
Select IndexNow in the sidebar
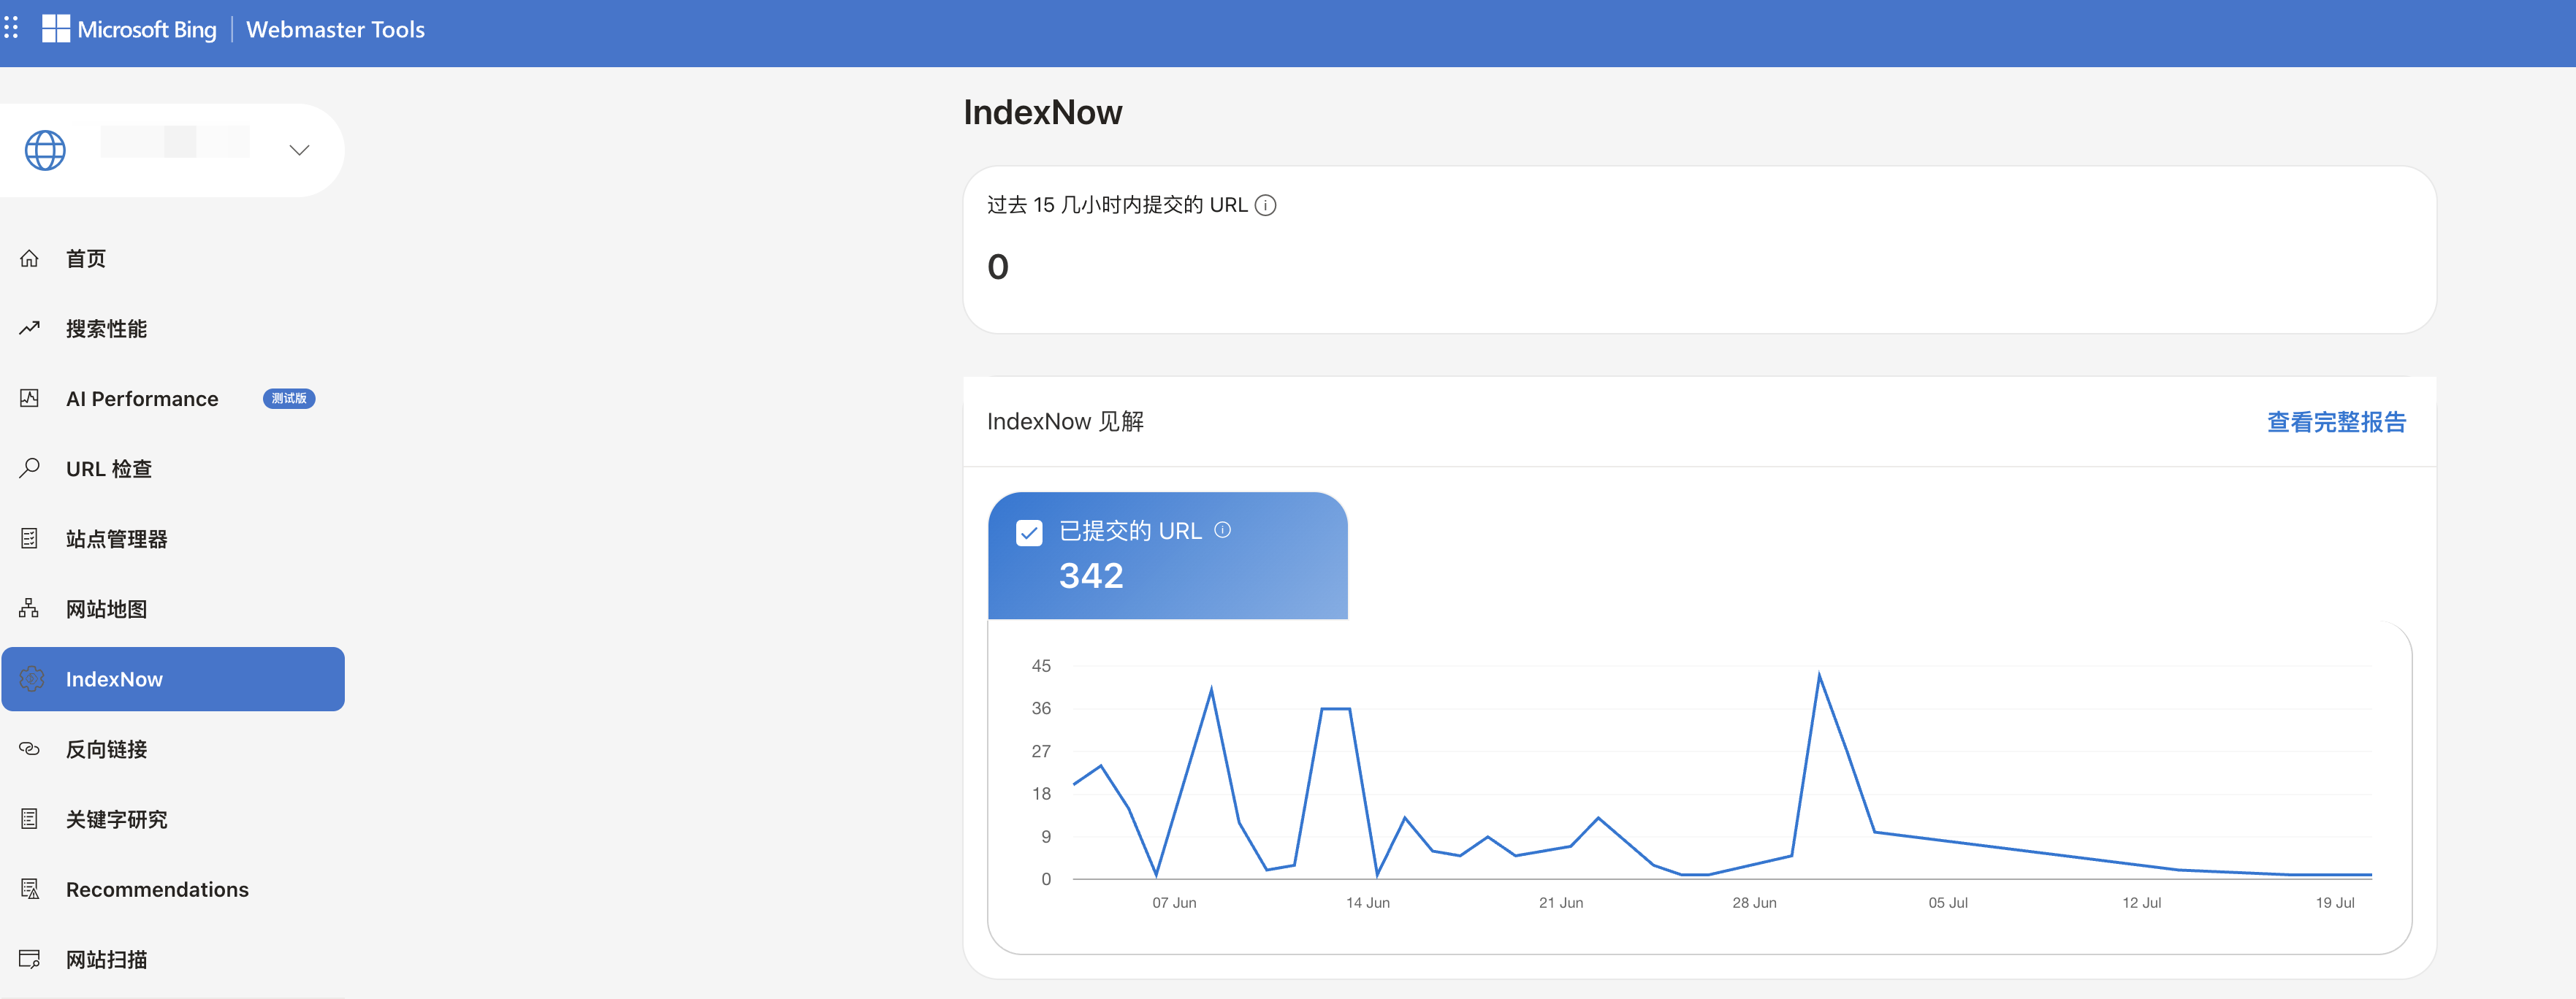pyautogui.click(x=173, y=679)
